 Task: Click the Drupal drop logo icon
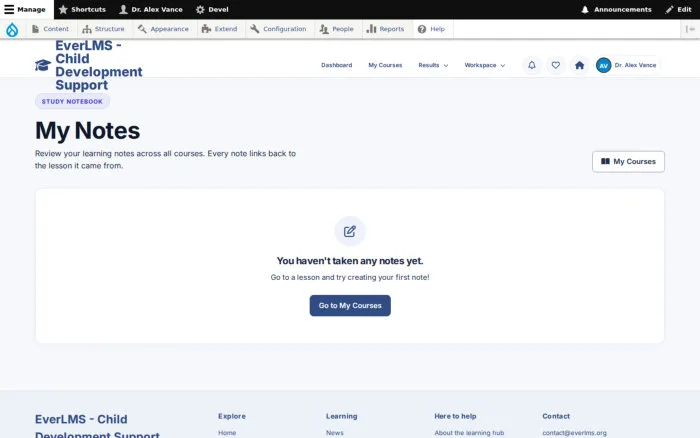tap(12, 29)
